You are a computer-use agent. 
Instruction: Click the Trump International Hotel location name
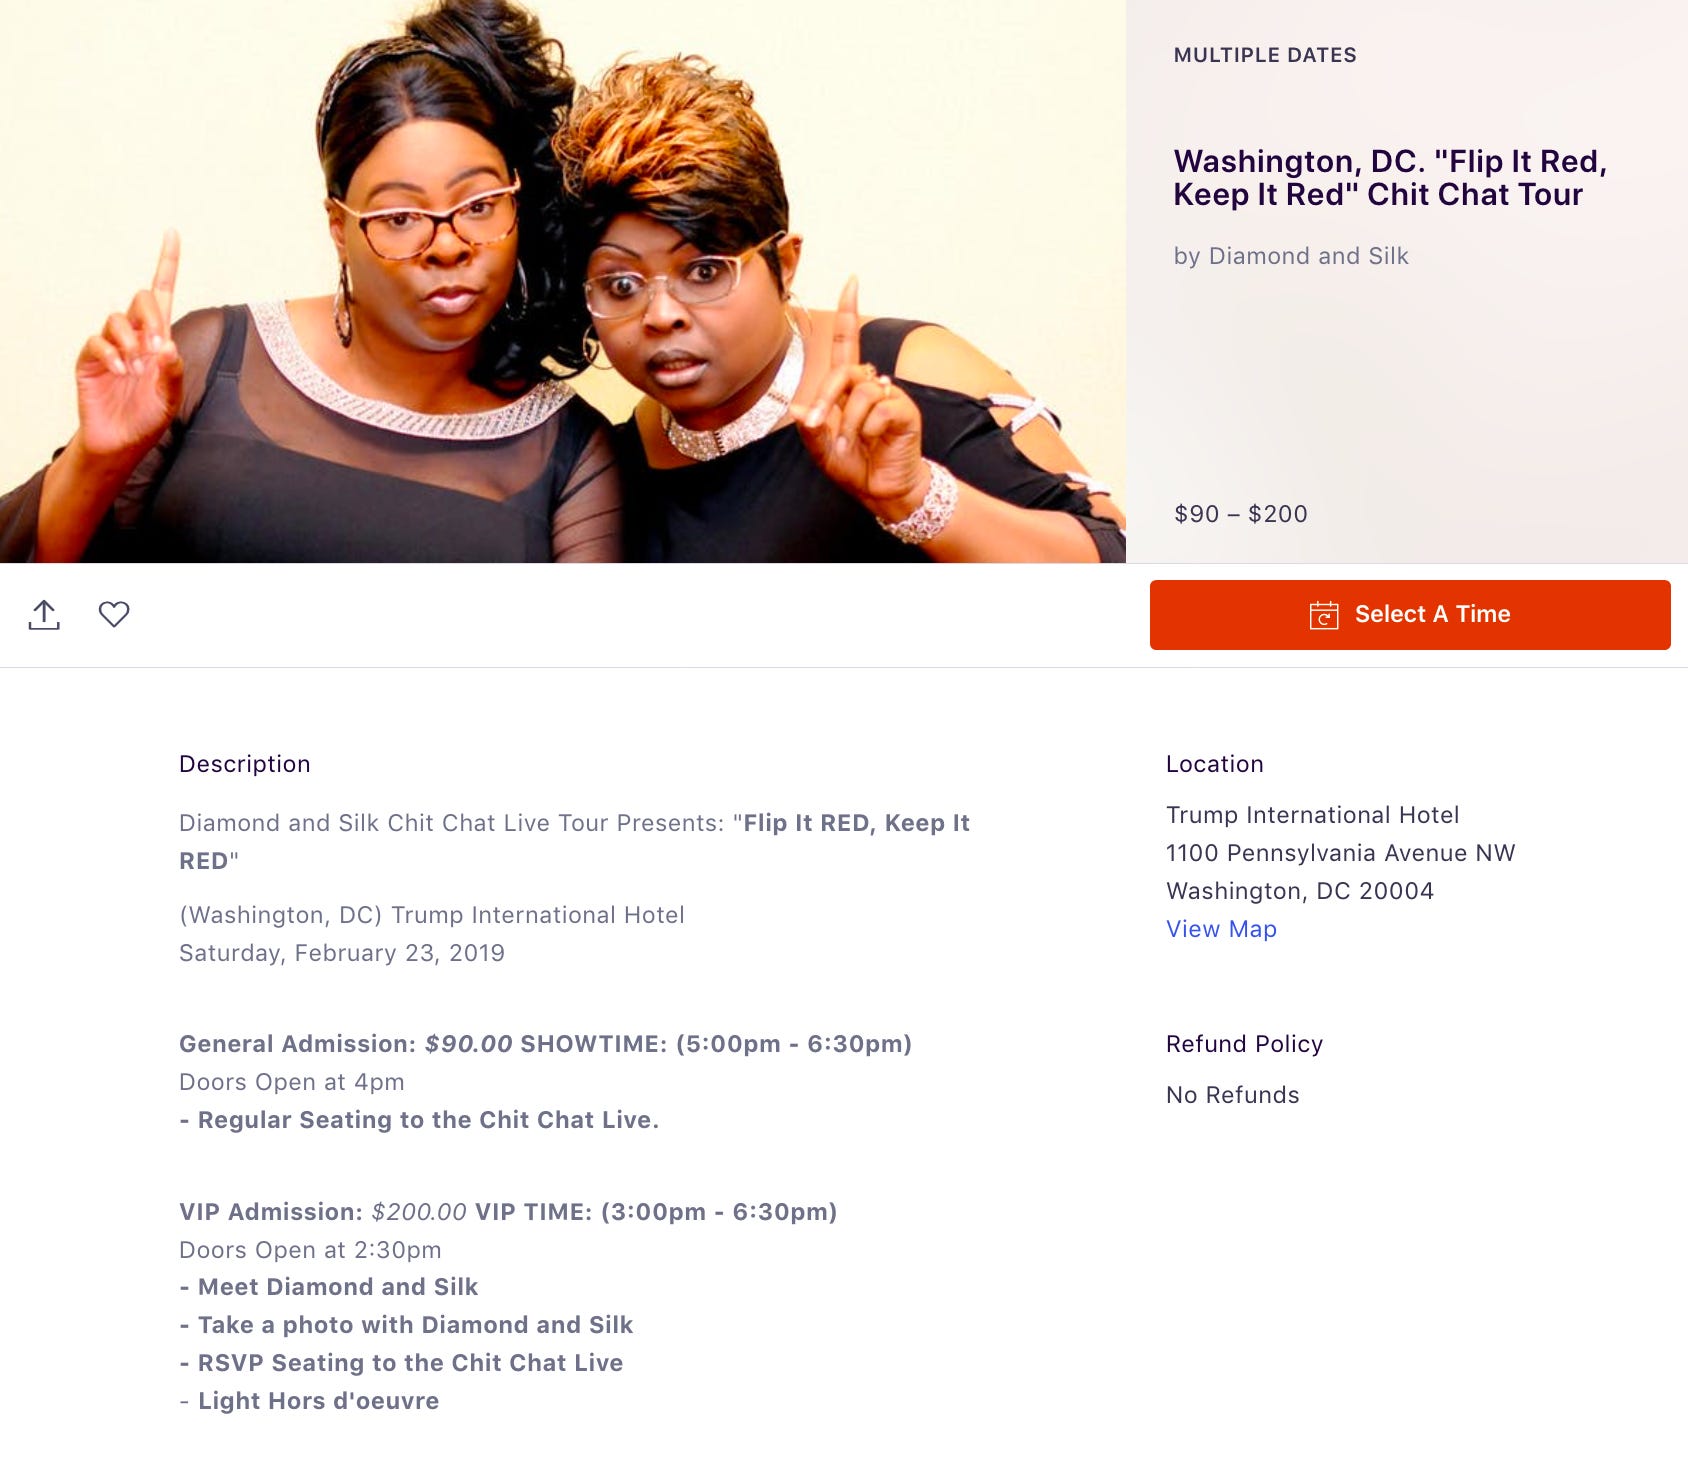click(x=1313, y=815)
